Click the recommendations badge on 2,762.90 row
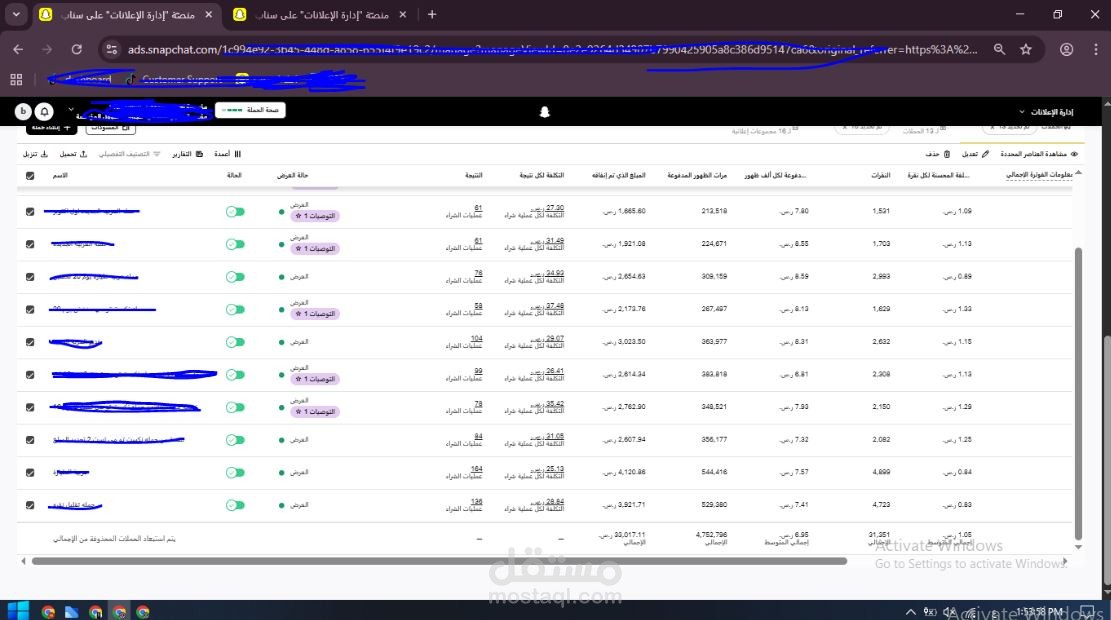This screenshot has height=620, width=1111. [x=315, y=412]
